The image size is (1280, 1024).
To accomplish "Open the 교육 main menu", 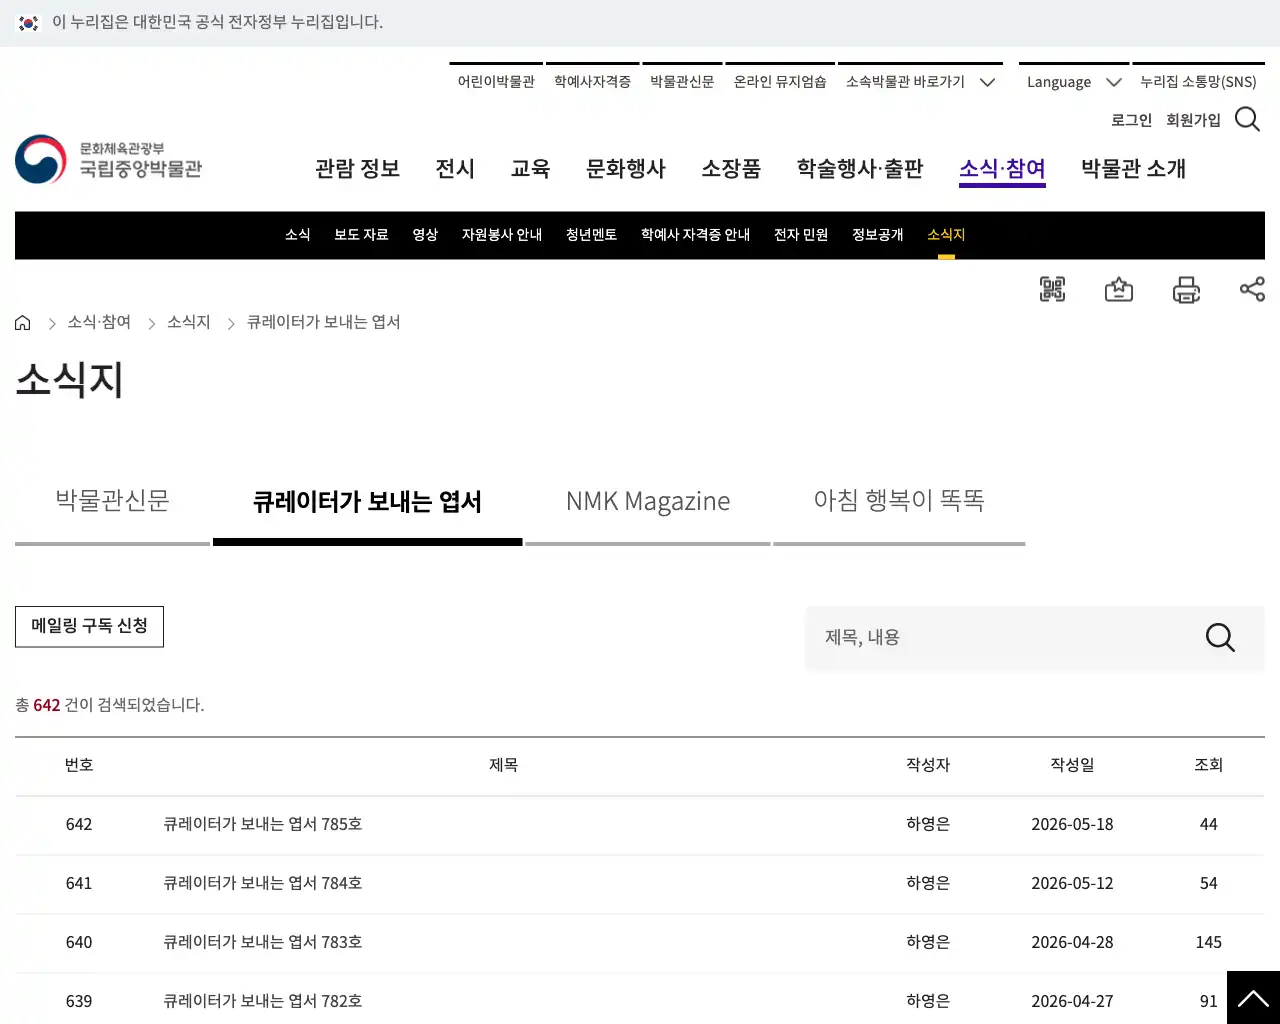I will (x=530, y=169).
